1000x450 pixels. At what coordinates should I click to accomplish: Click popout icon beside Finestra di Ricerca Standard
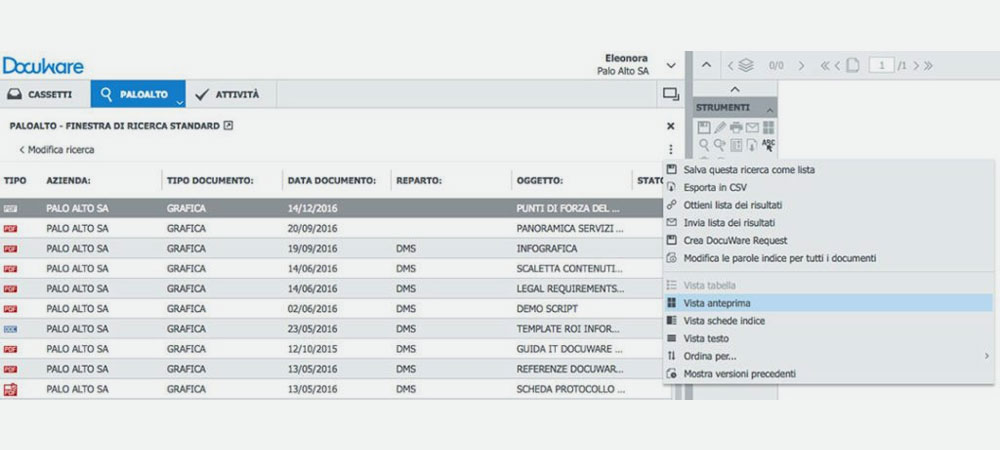tap(229, 126)
